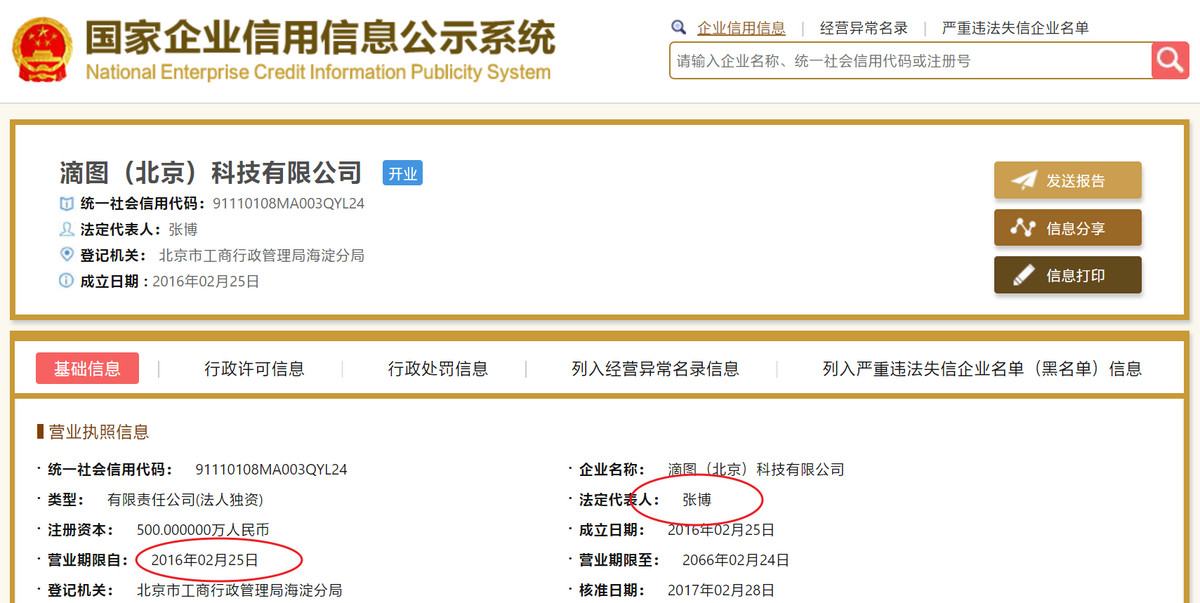1200x603 pixels.
Task: Click the license 成立日期 value 2016年02月25日
Action: click(721, 530)
